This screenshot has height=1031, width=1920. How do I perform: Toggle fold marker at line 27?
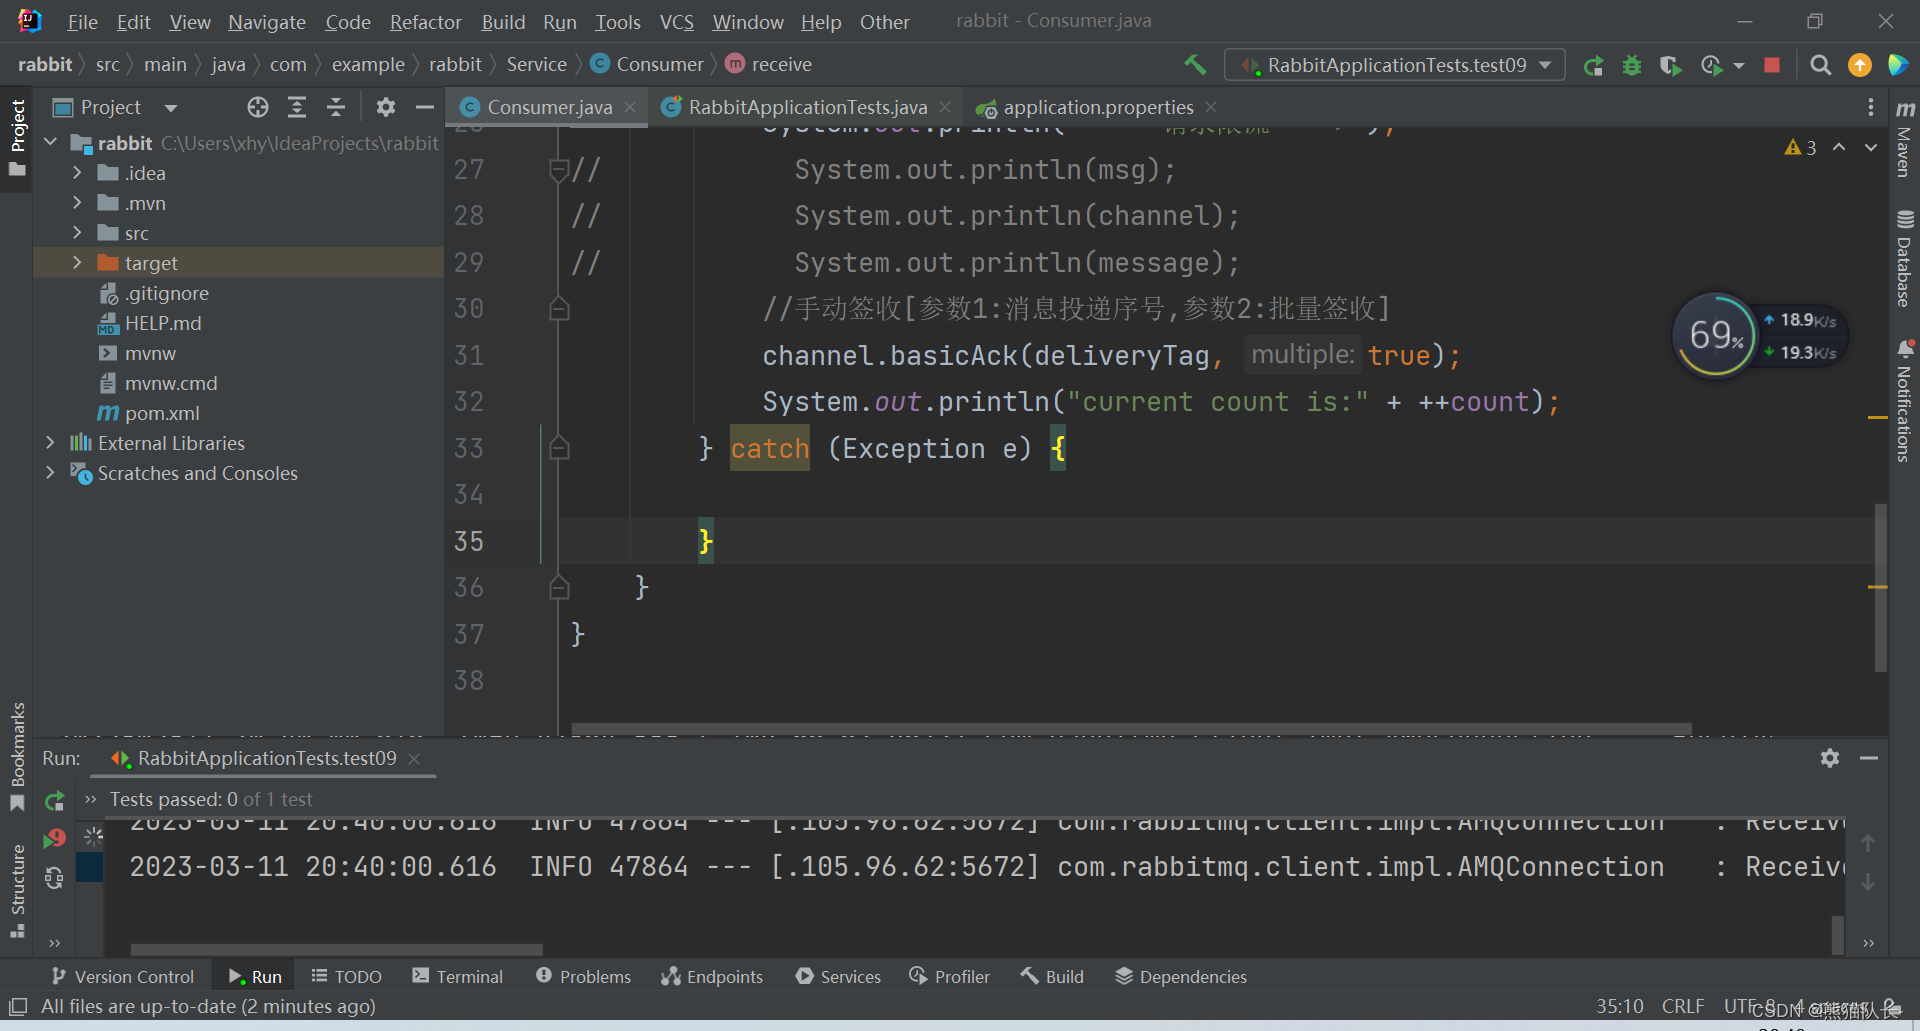[x=559, y=170]
